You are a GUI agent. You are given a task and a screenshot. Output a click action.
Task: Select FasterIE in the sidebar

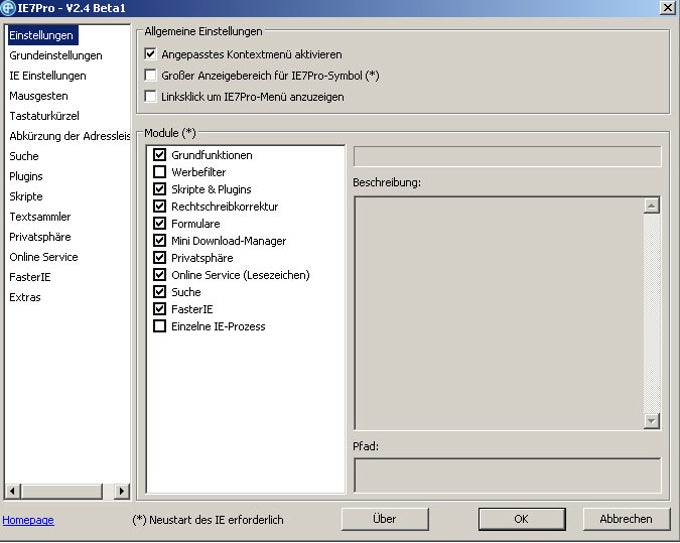point(30,277)
